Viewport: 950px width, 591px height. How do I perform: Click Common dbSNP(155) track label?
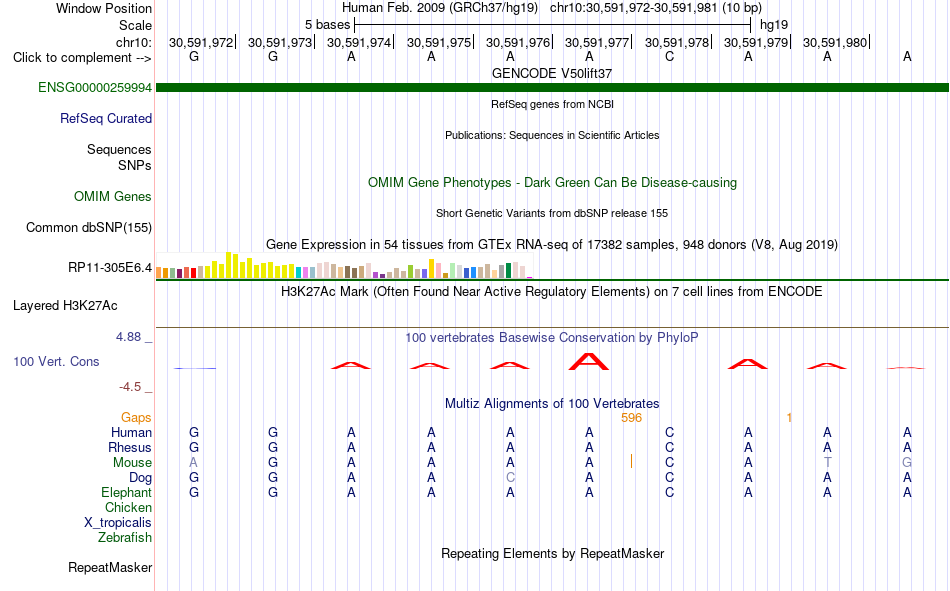pos(88,227)
